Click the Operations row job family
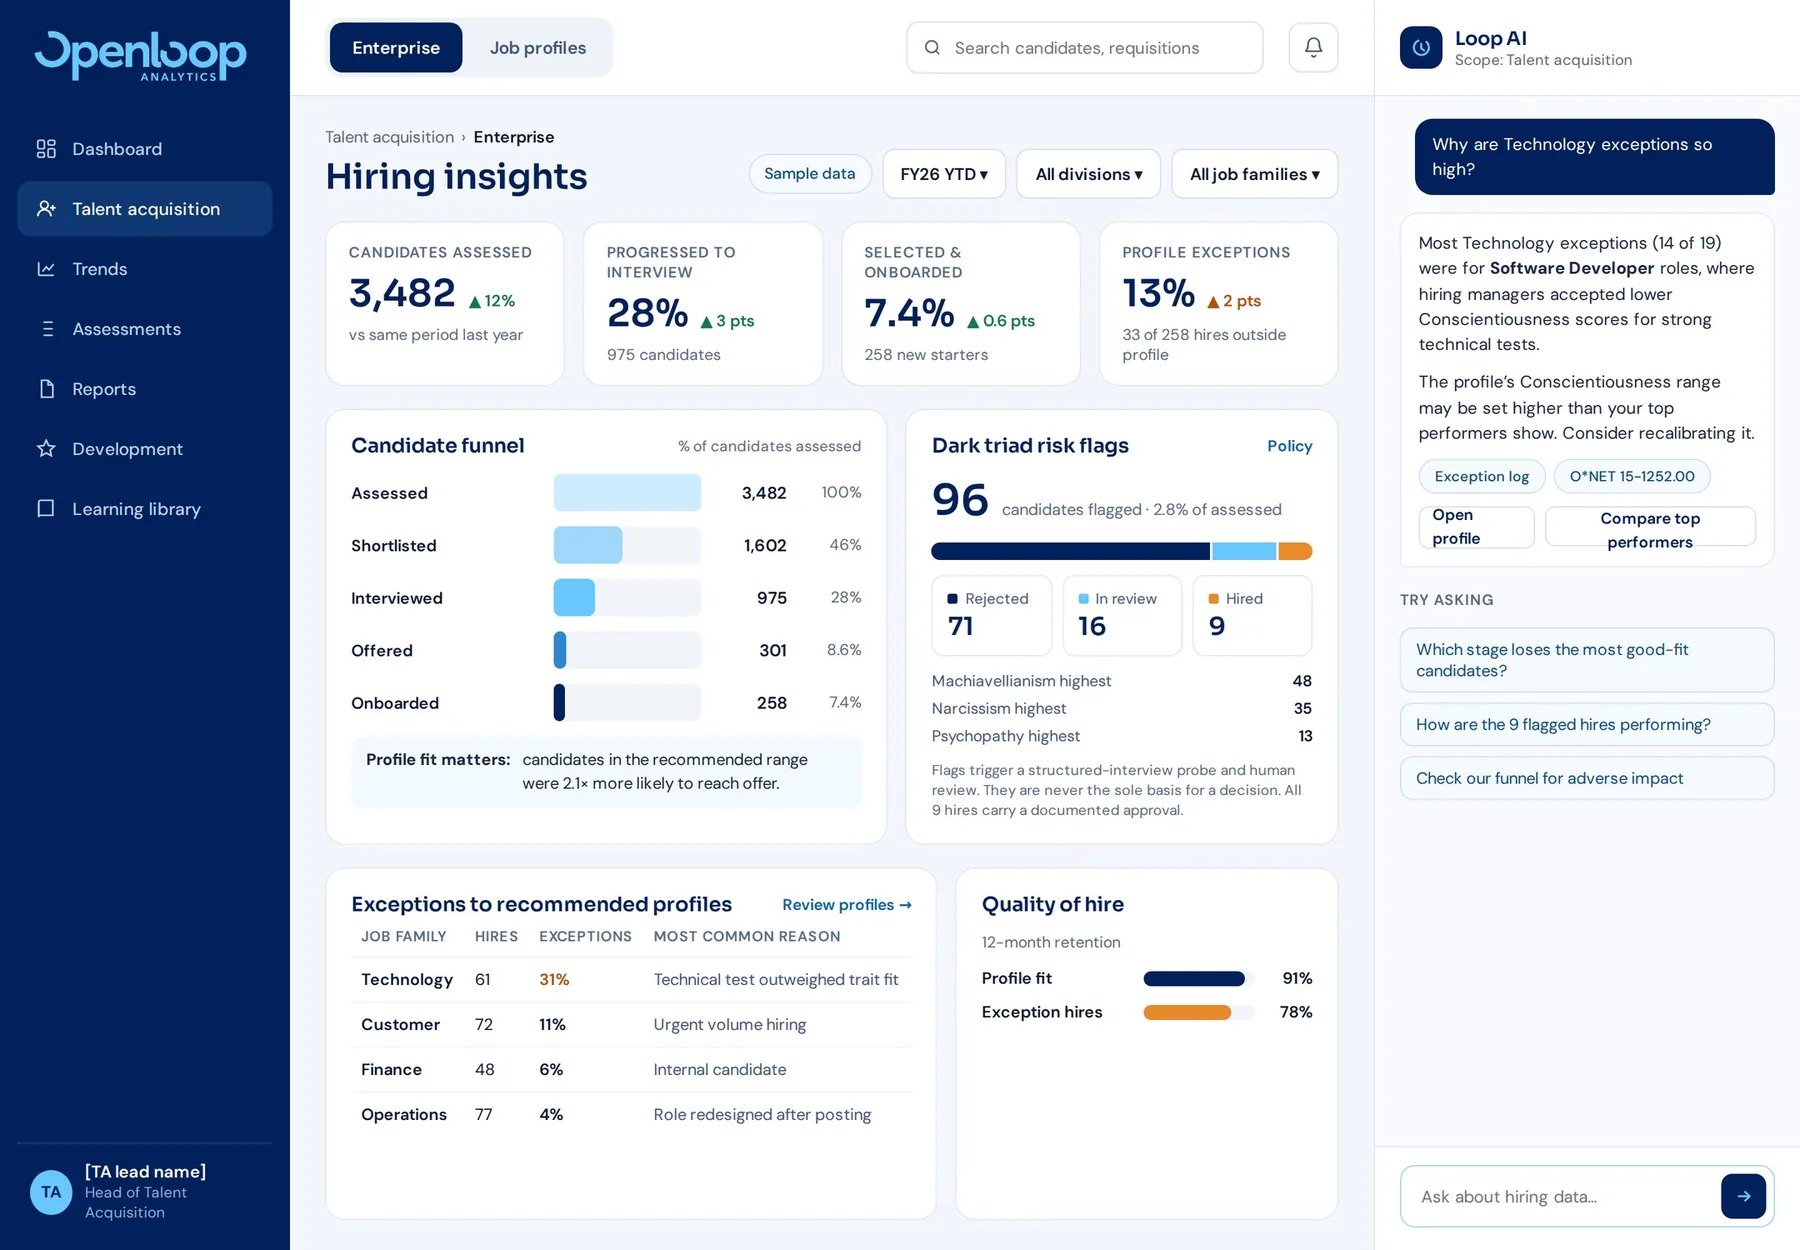The image size is (1800, 1250). (x=404, y=1115)
